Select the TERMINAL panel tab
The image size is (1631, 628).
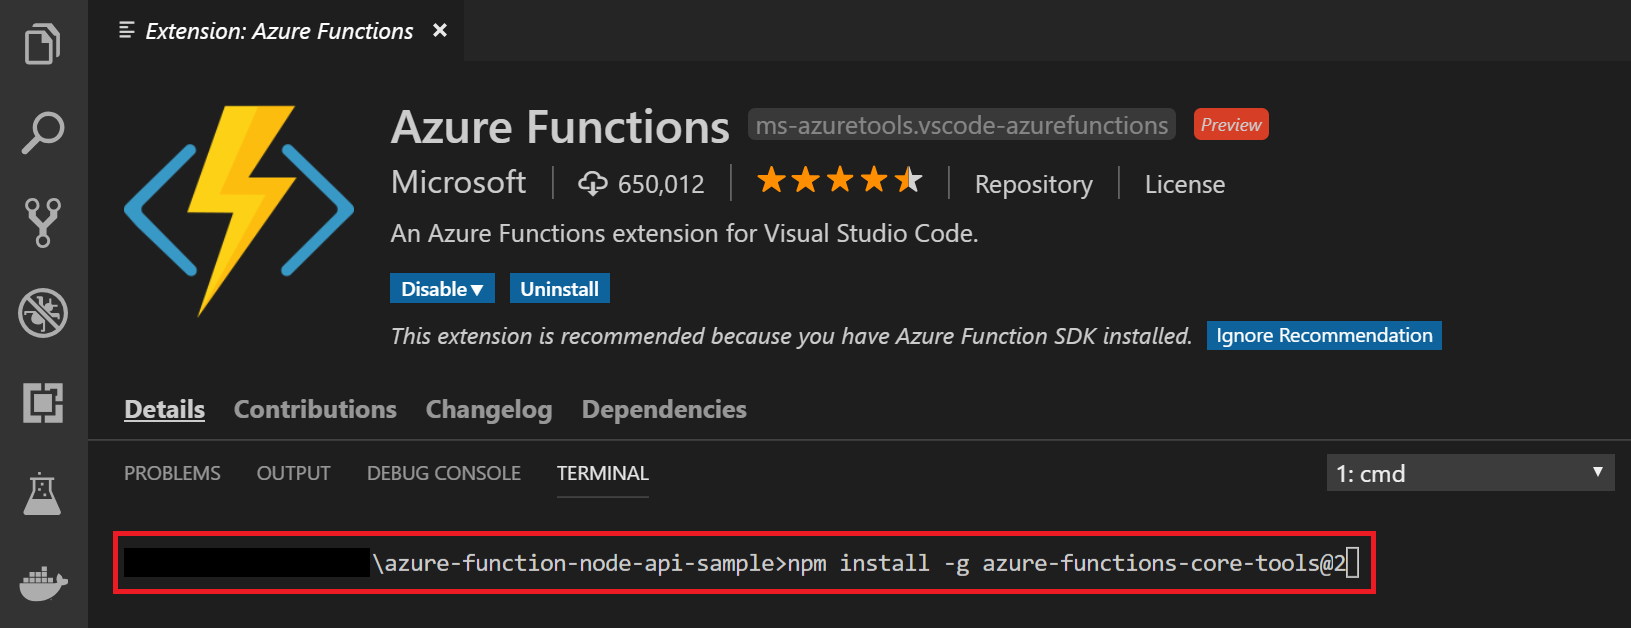[603, 473]
